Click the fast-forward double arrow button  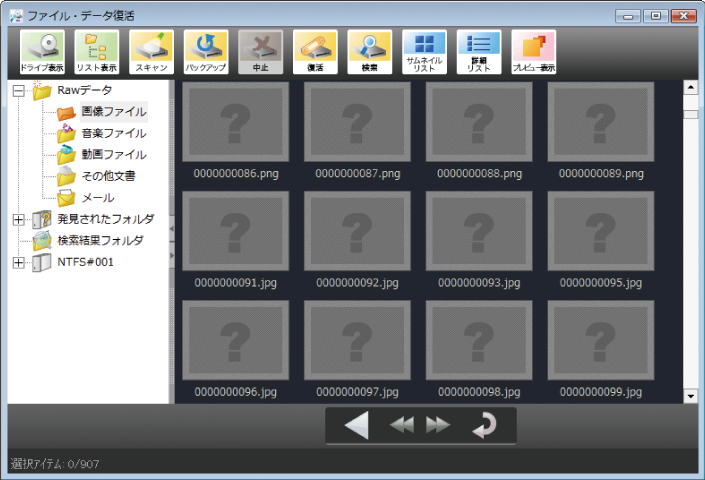pos(438,426)
